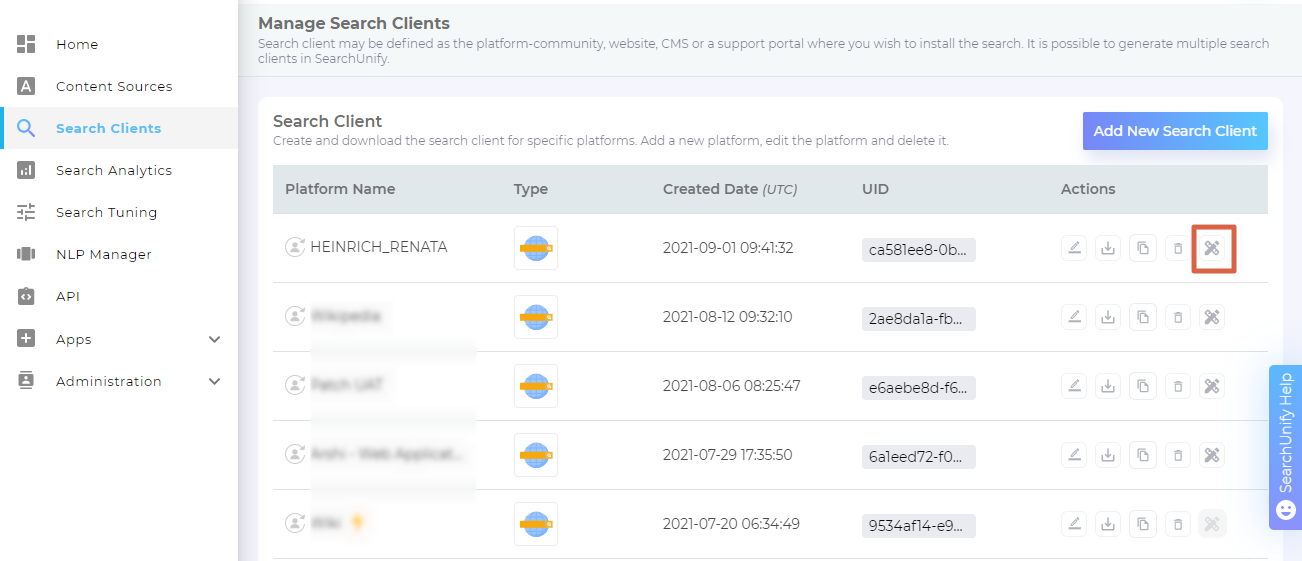
Task: Expand the Apps menu chevron
Action: (x=214, y=340)
